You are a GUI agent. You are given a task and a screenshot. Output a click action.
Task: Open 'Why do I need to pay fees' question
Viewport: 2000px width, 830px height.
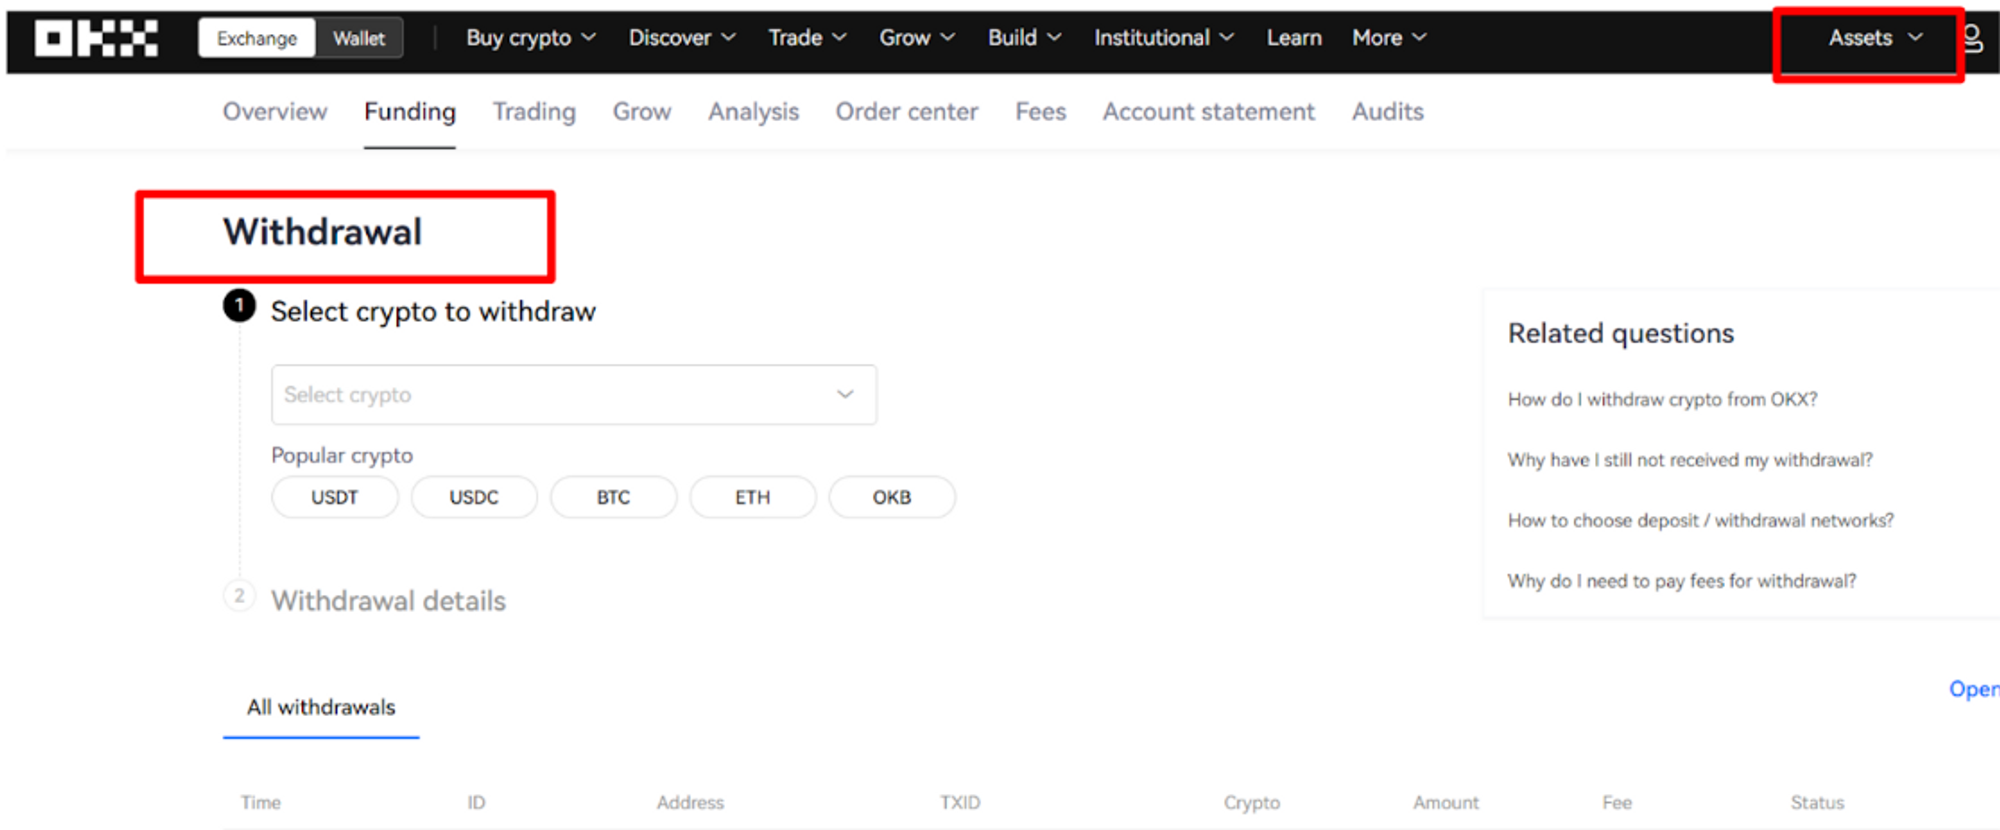click(1681, 581)
